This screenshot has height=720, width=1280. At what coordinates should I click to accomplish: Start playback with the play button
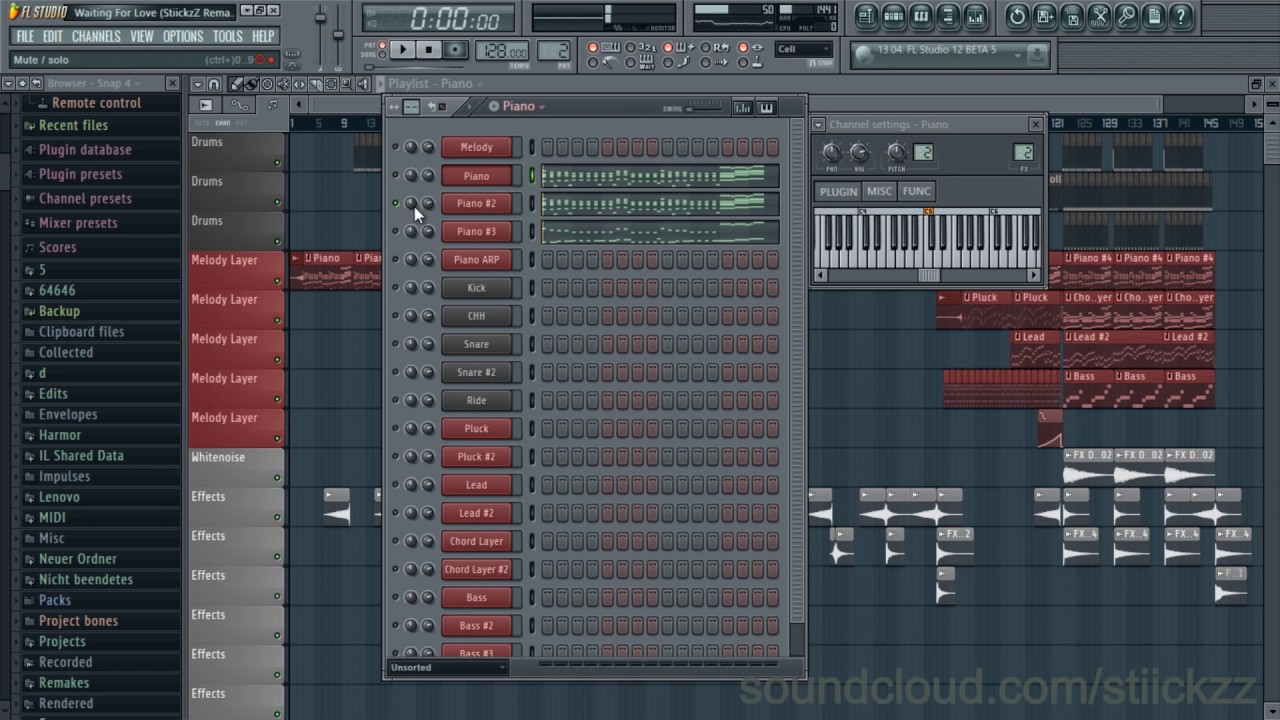point(404,50)
